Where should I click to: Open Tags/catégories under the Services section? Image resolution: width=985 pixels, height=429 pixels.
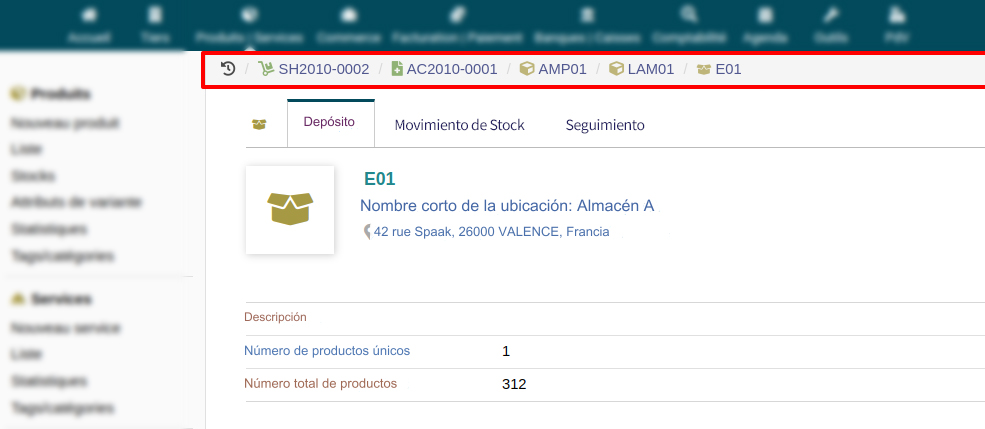62,408
